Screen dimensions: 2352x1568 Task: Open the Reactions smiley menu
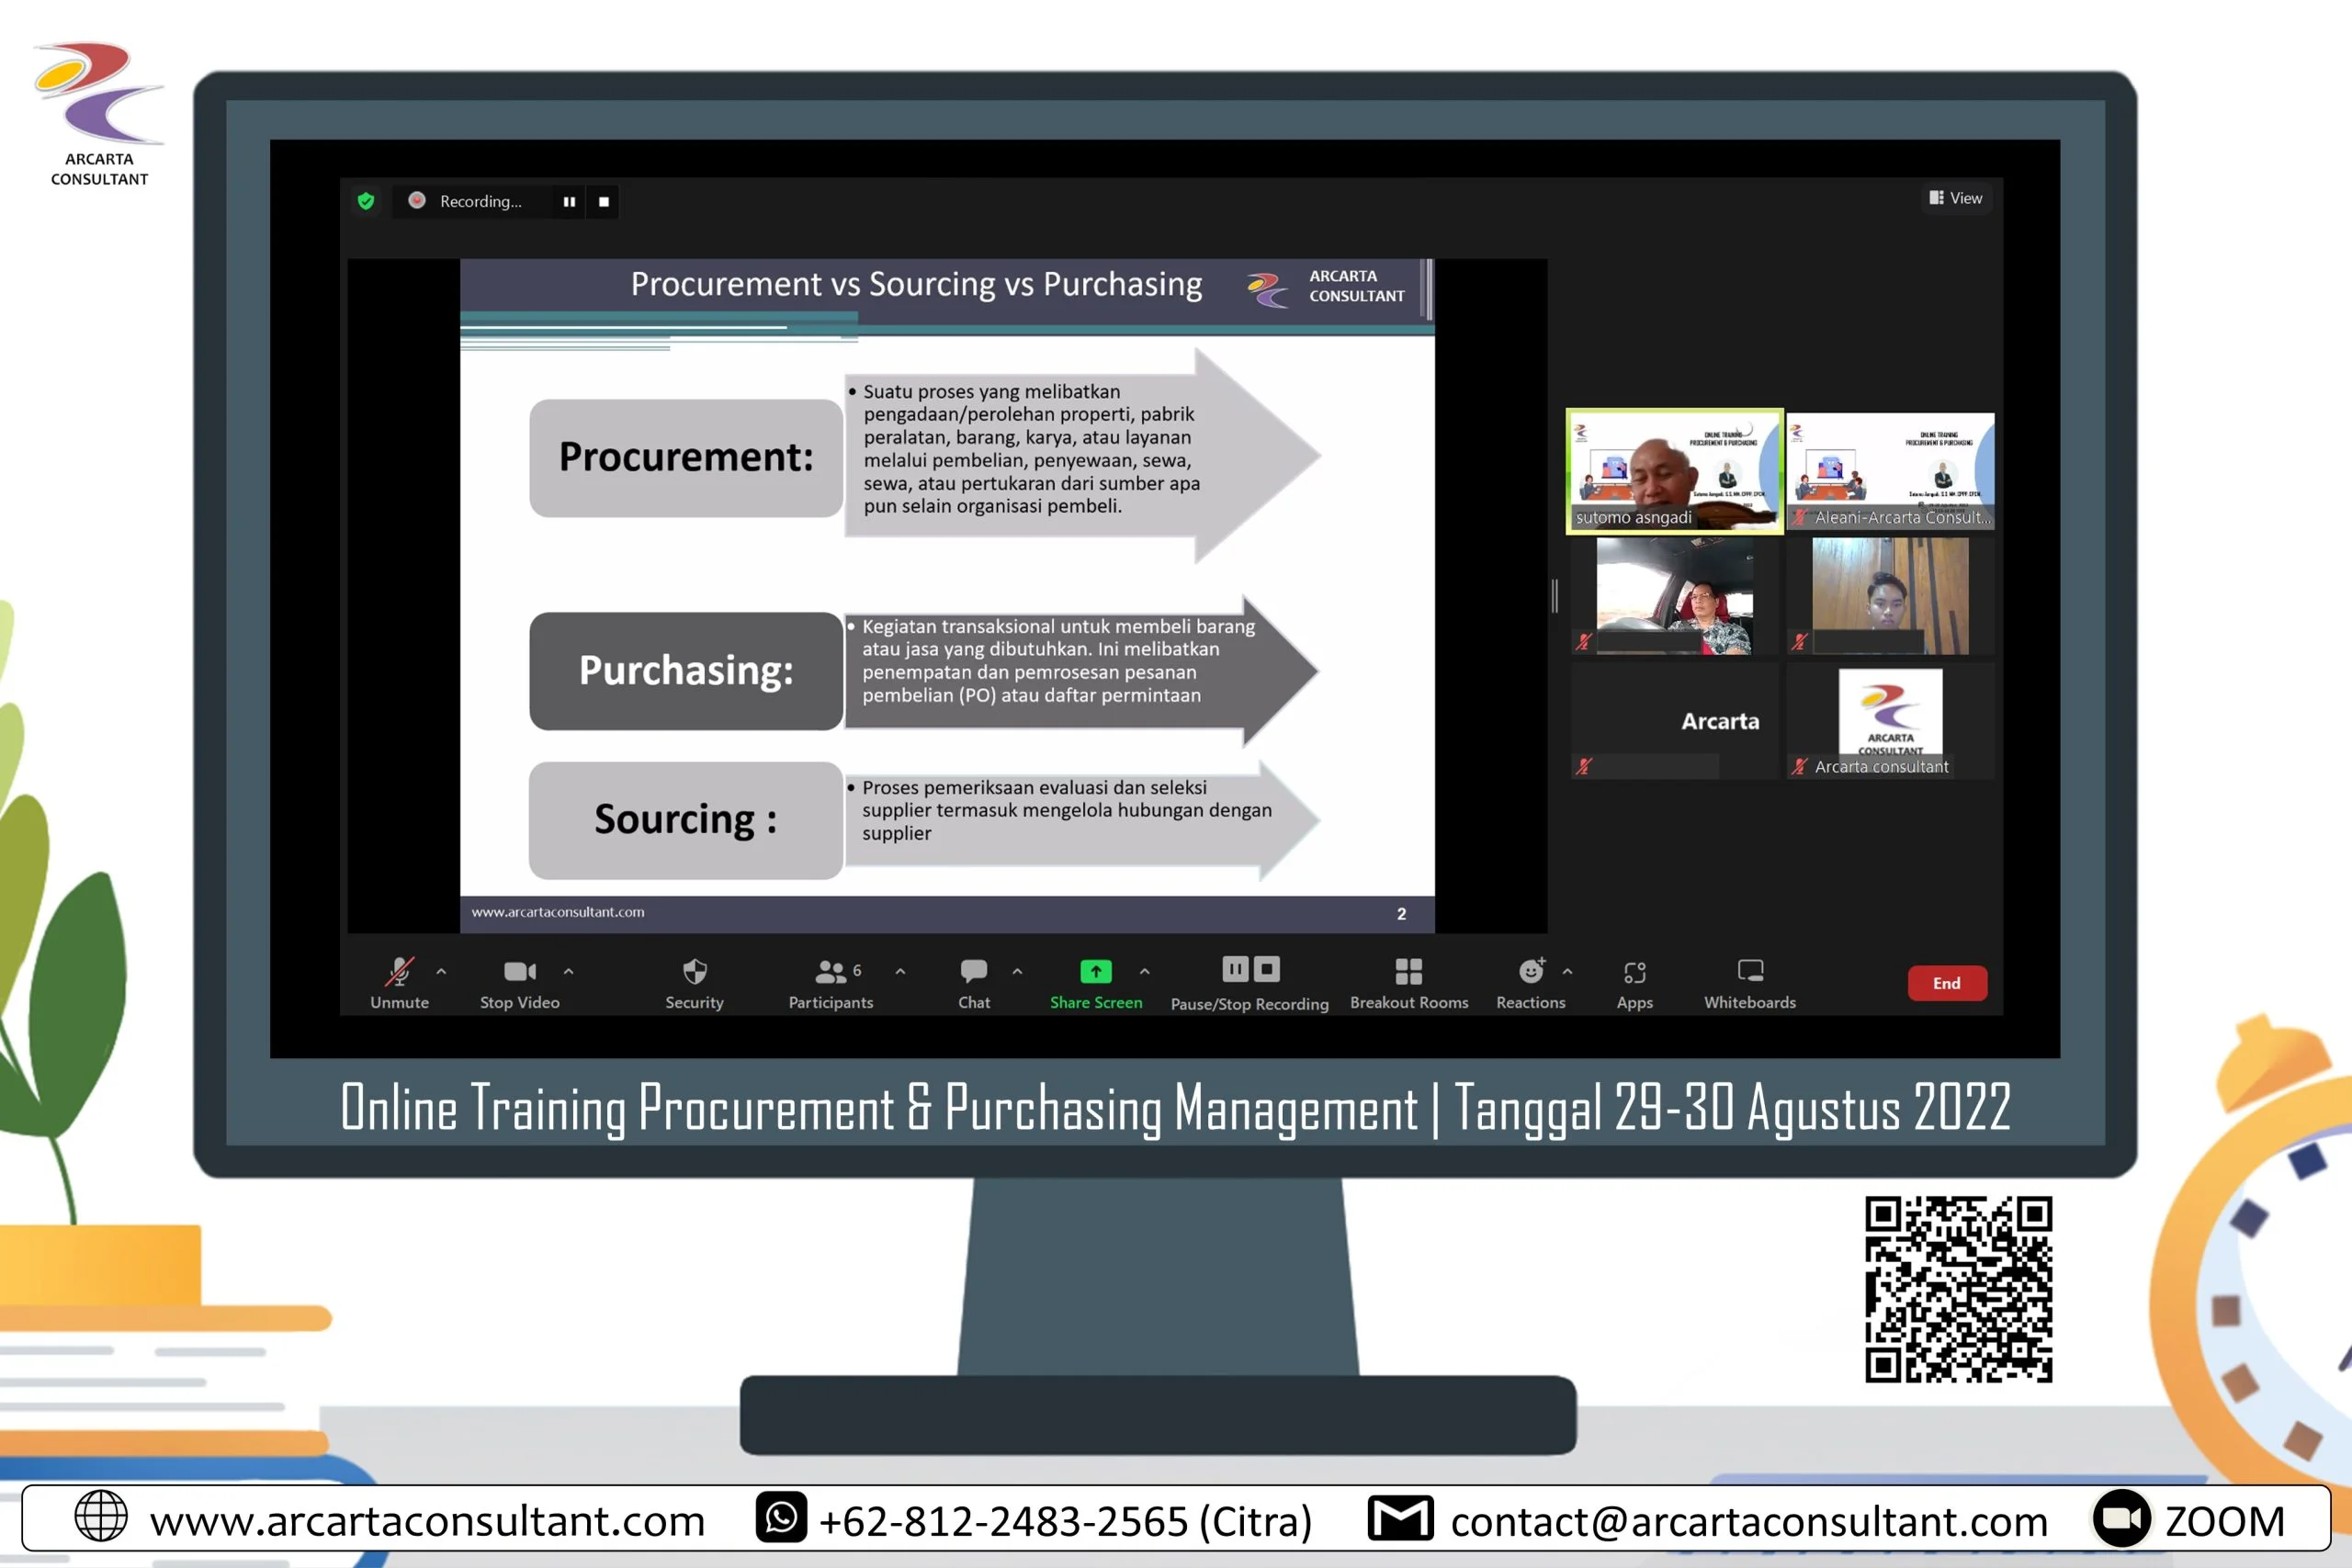pyautogui.click(x=1530, y=971)
